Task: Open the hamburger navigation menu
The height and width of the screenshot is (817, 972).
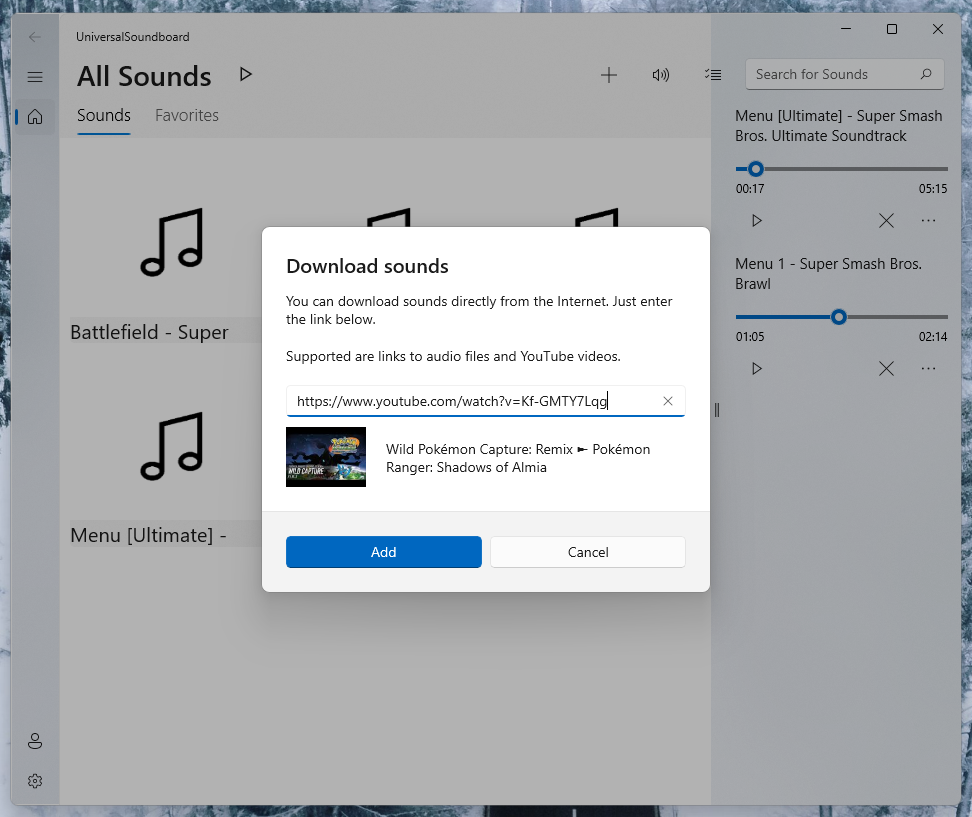Action: [35, 77]
